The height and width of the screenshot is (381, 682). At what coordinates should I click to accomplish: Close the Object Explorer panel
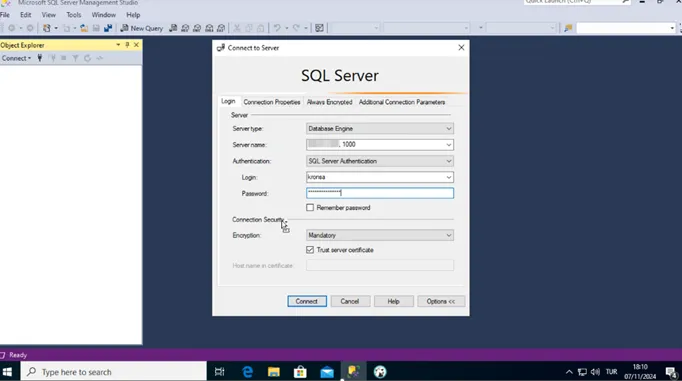tap(136, 45)
